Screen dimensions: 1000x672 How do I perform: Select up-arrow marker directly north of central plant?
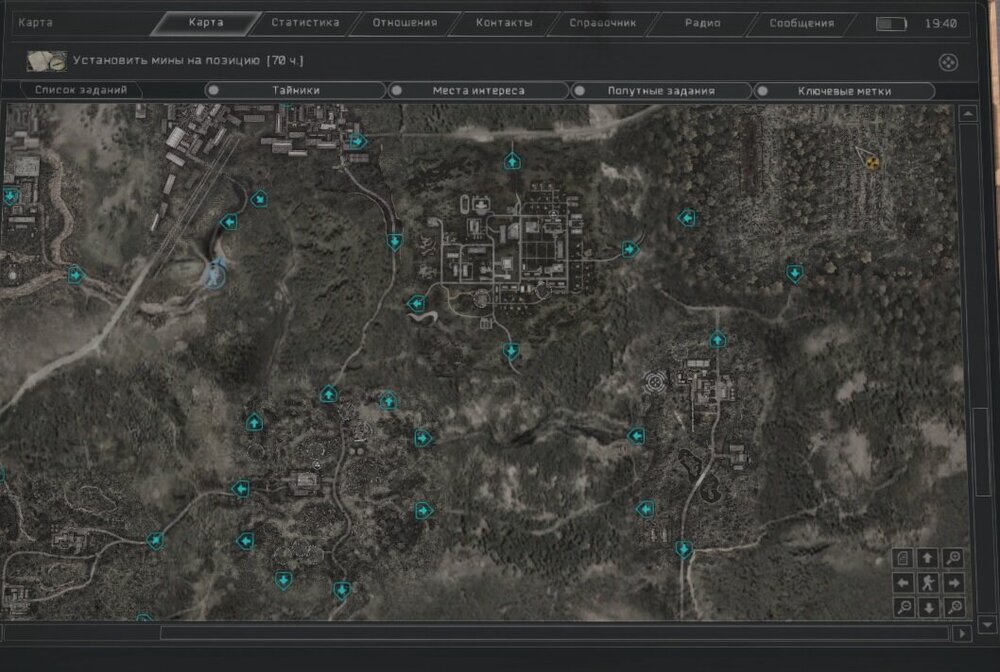512,161
